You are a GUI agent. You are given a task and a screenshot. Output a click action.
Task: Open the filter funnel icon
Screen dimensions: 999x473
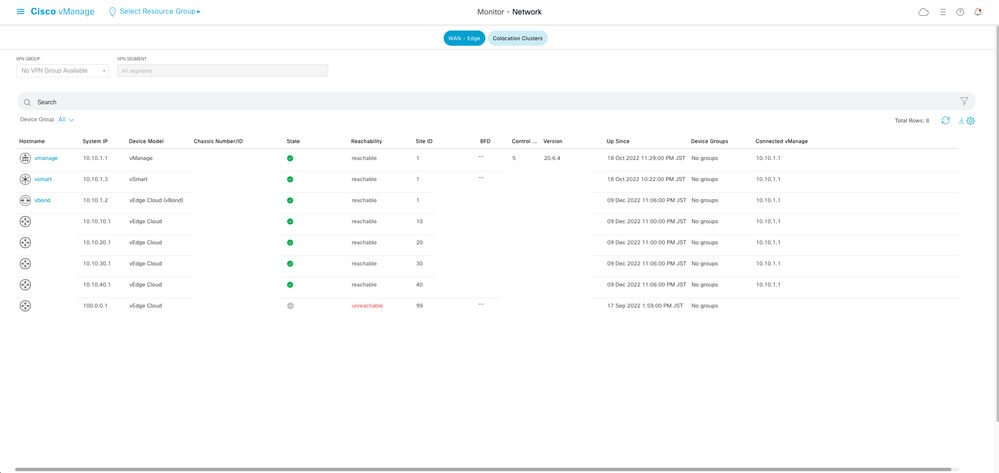(964, 101)
